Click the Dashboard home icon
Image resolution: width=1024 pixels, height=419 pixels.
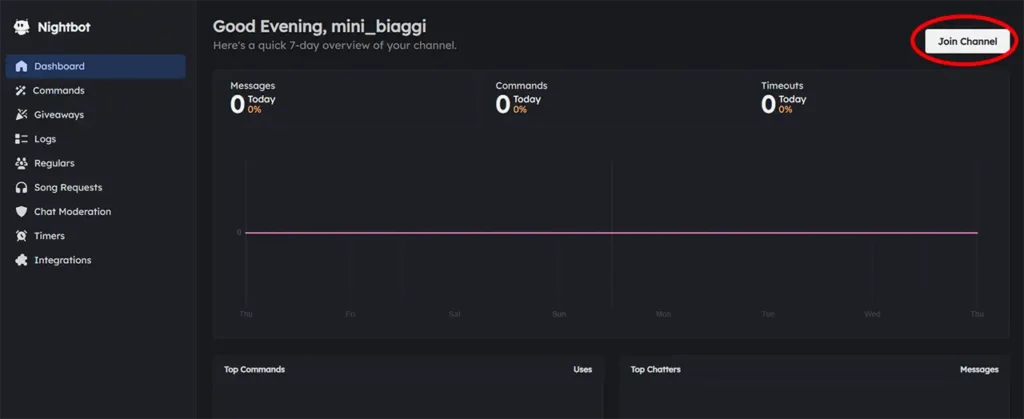[x=22, y=66]
